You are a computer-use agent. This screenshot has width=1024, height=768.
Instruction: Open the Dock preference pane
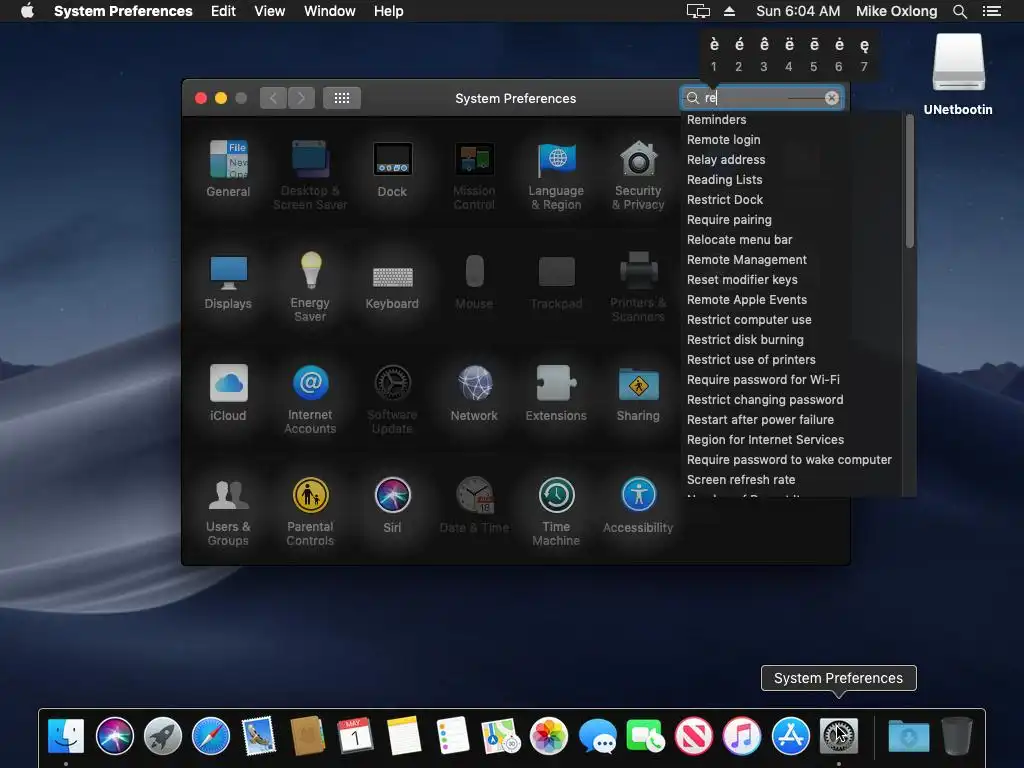[x=392, y=168]
